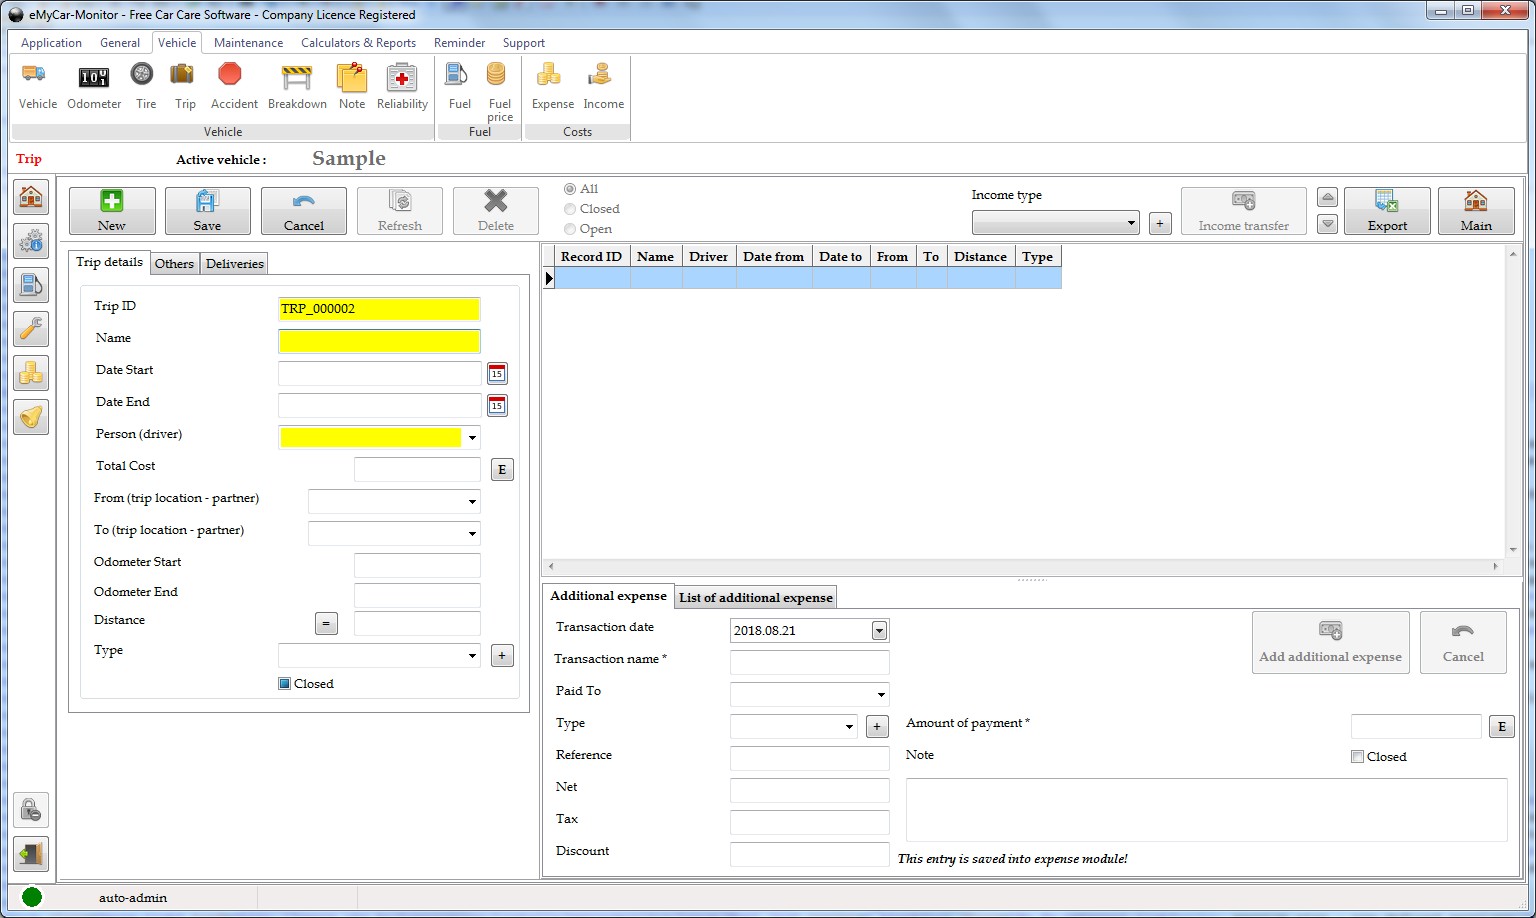Click the E button beside Amount of payment
Image resolution: width=1536 pixels, height=918 pixels.
[1501, 726]
